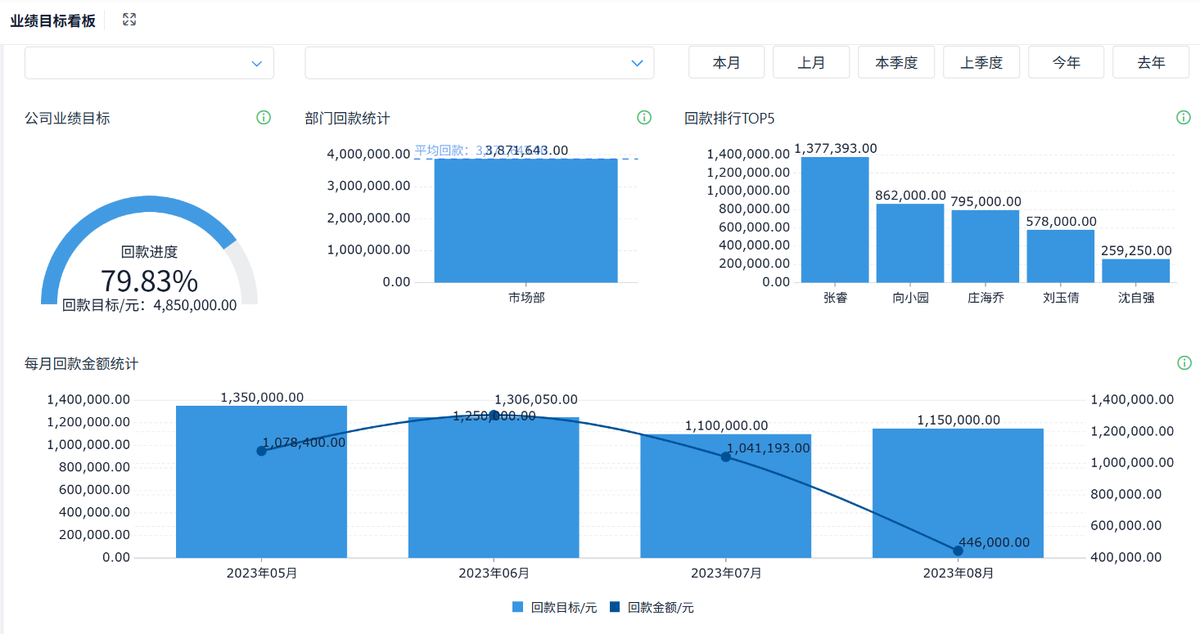The height and width of the screenshot is (634, 1200).
Task: Open info icon for 部门回款统计
Action: pos(645,118)
